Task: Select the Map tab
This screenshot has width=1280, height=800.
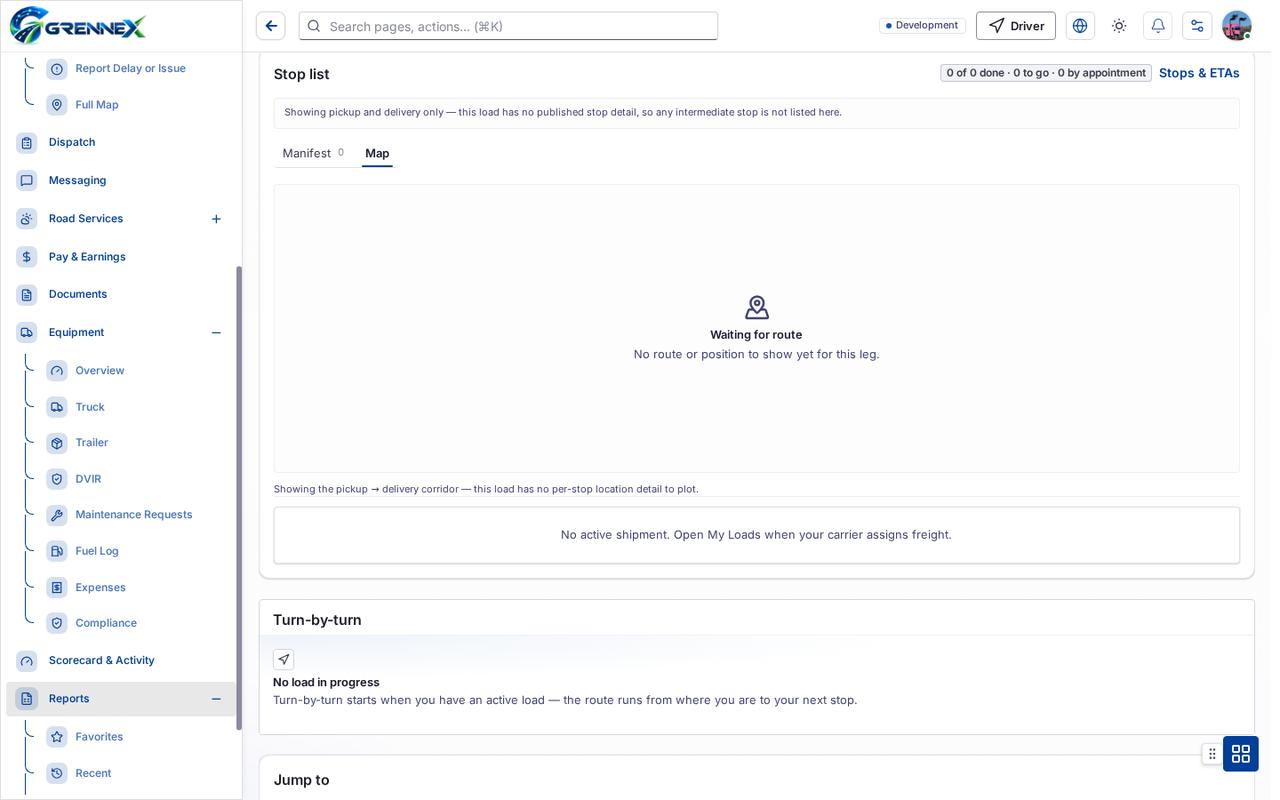Action: pos(377,153)
